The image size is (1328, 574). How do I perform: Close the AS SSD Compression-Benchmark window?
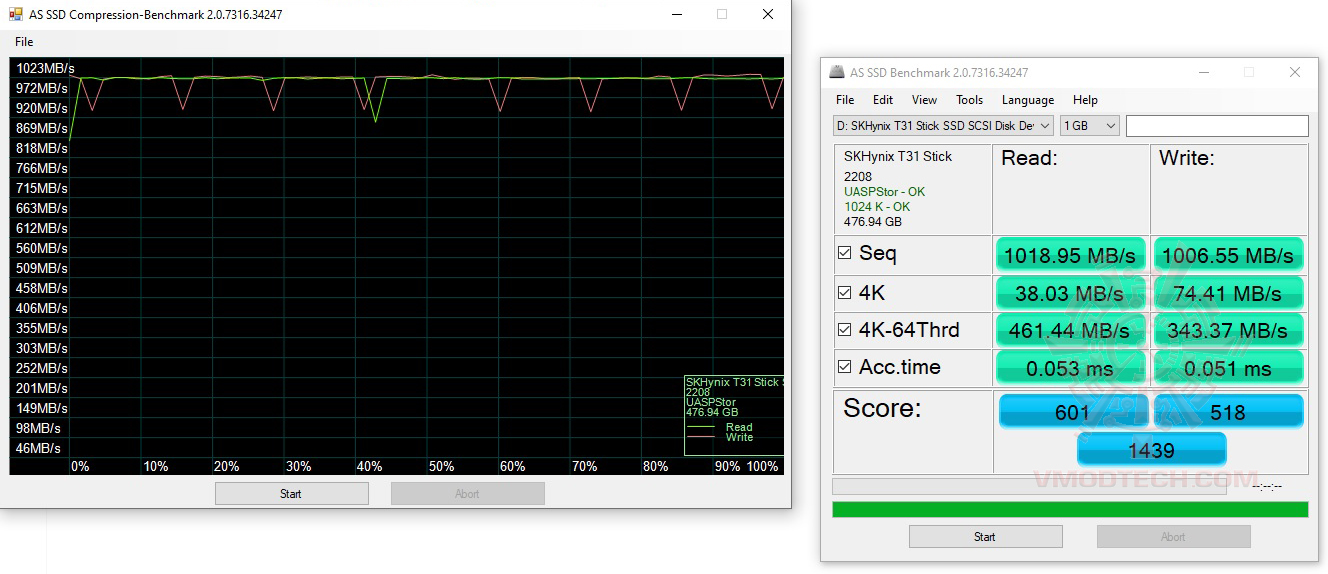pos(767,15)
